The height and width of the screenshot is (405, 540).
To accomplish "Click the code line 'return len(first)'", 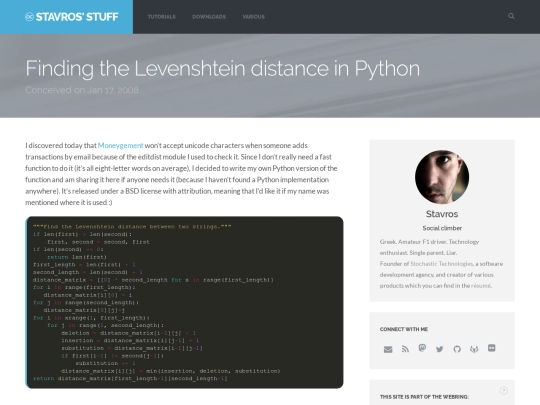I will coord(77,257).
